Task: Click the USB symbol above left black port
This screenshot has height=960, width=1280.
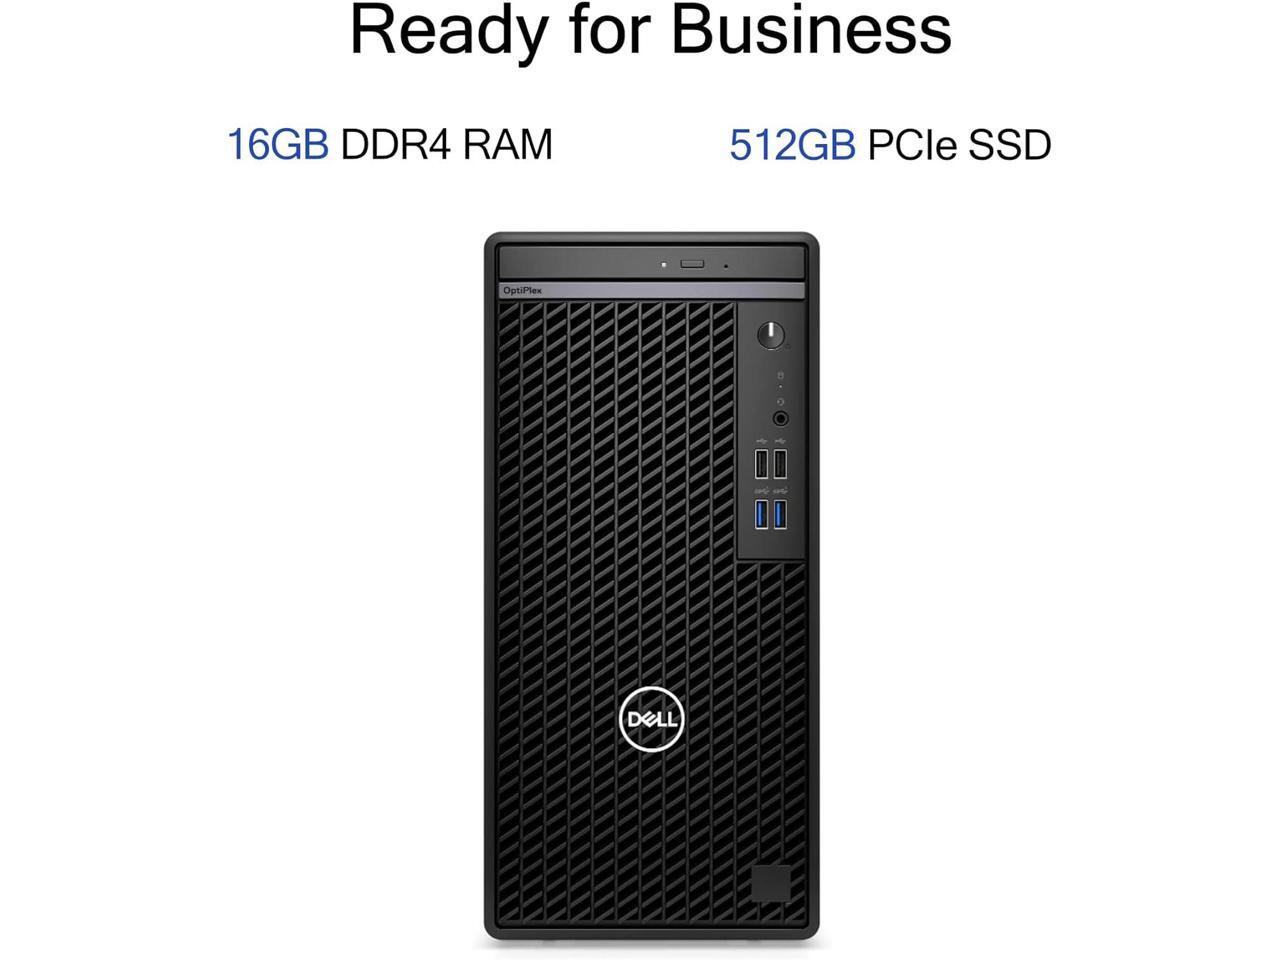Action: pos(761,441)
